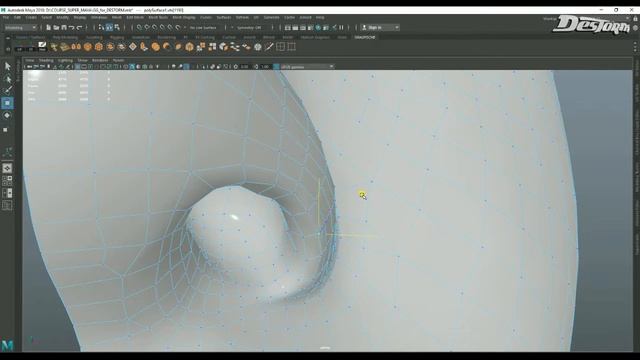Image resolution: width=640 pixels, height=360 pixels.
Task: Toggle the Film Gate display
Action: [x=84, y=66]
